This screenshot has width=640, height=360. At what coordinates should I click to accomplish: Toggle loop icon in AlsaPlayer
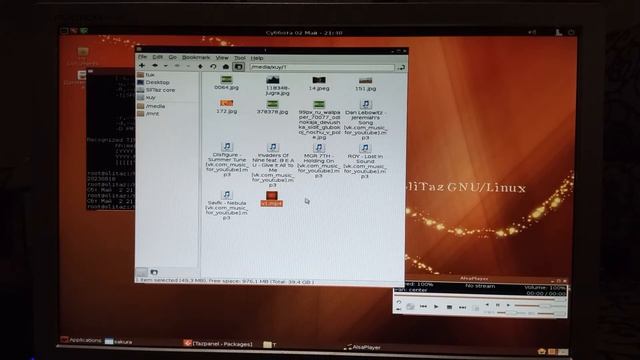pyautogui.click(x=399, y=302)
